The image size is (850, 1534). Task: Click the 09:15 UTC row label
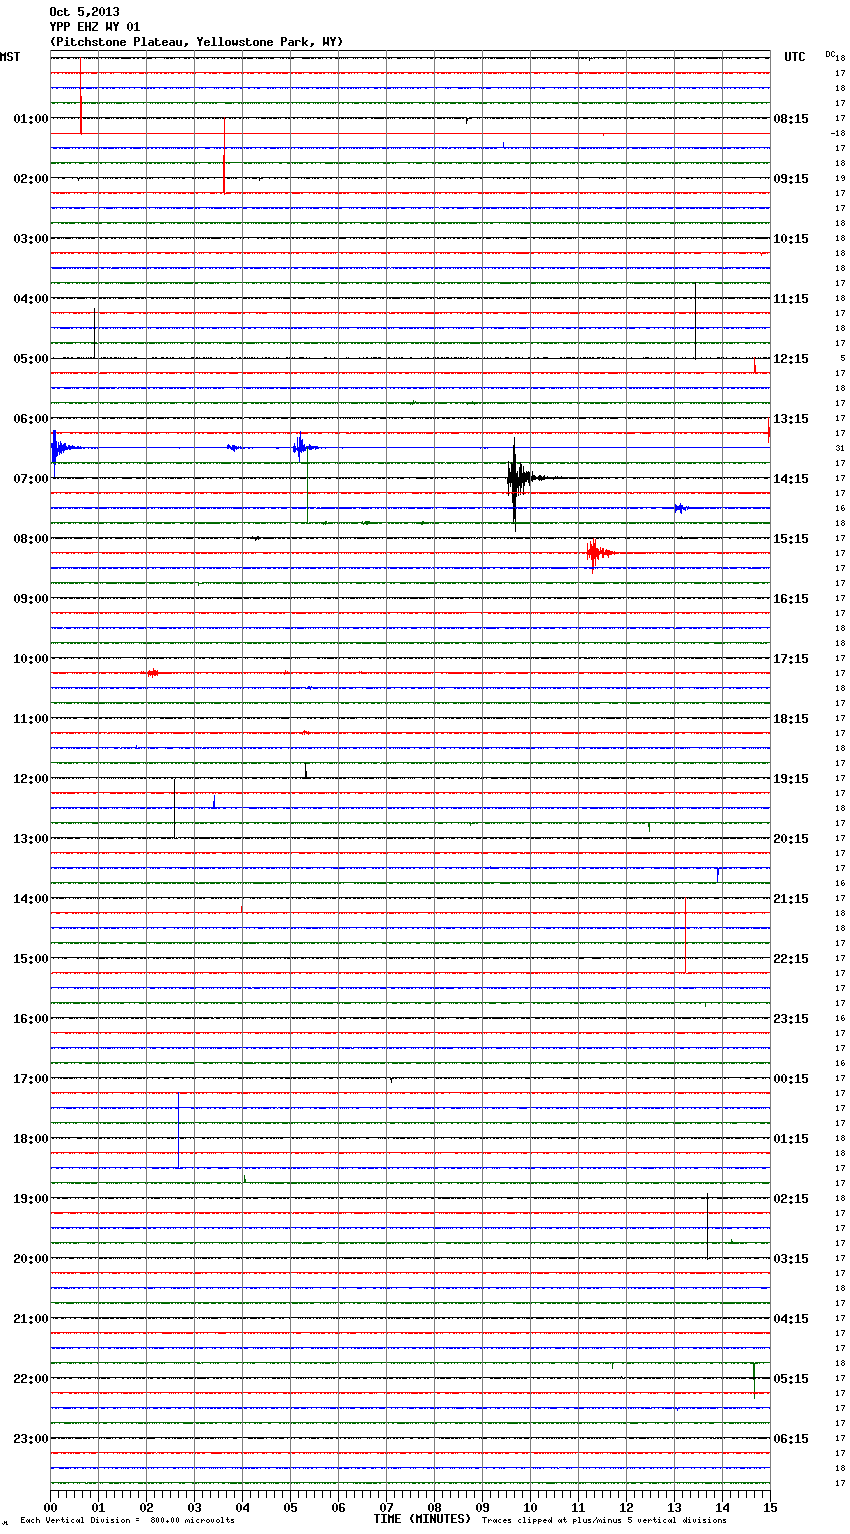tap(791, 179)
